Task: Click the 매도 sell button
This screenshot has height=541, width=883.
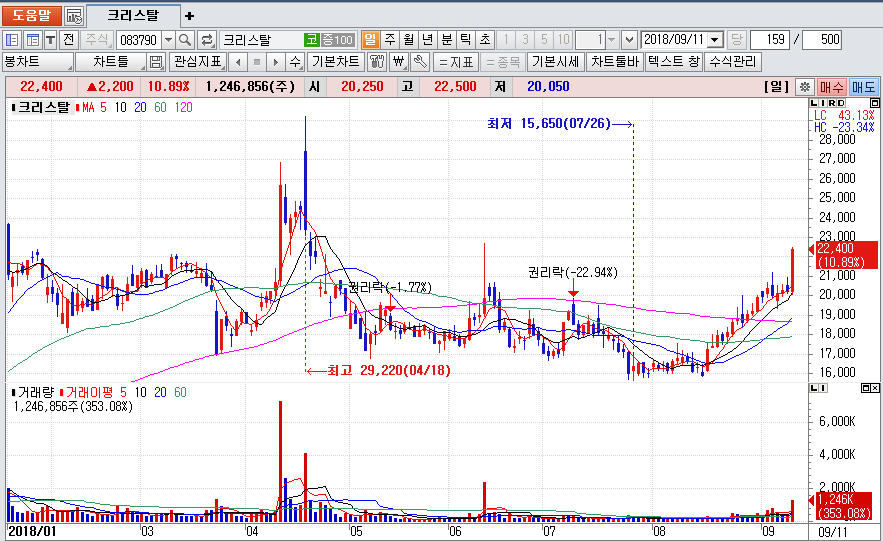Action: tap(863, 87)
